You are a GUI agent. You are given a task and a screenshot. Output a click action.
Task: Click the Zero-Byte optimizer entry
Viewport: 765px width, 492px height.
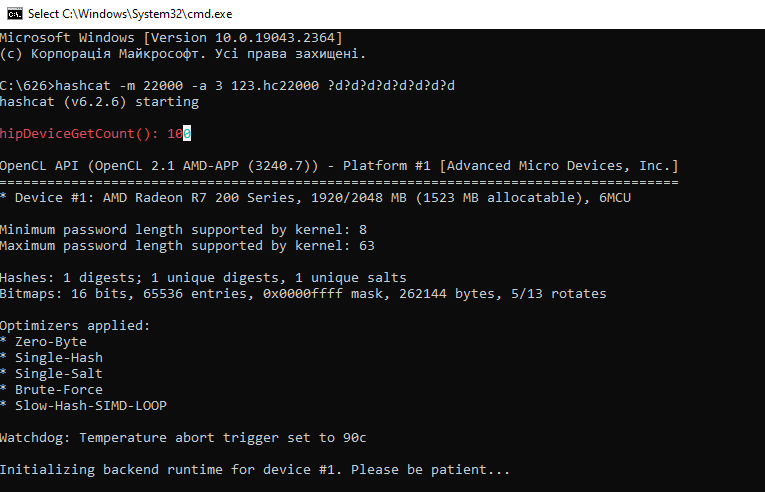pyautogui.click(x=43, y=342)
